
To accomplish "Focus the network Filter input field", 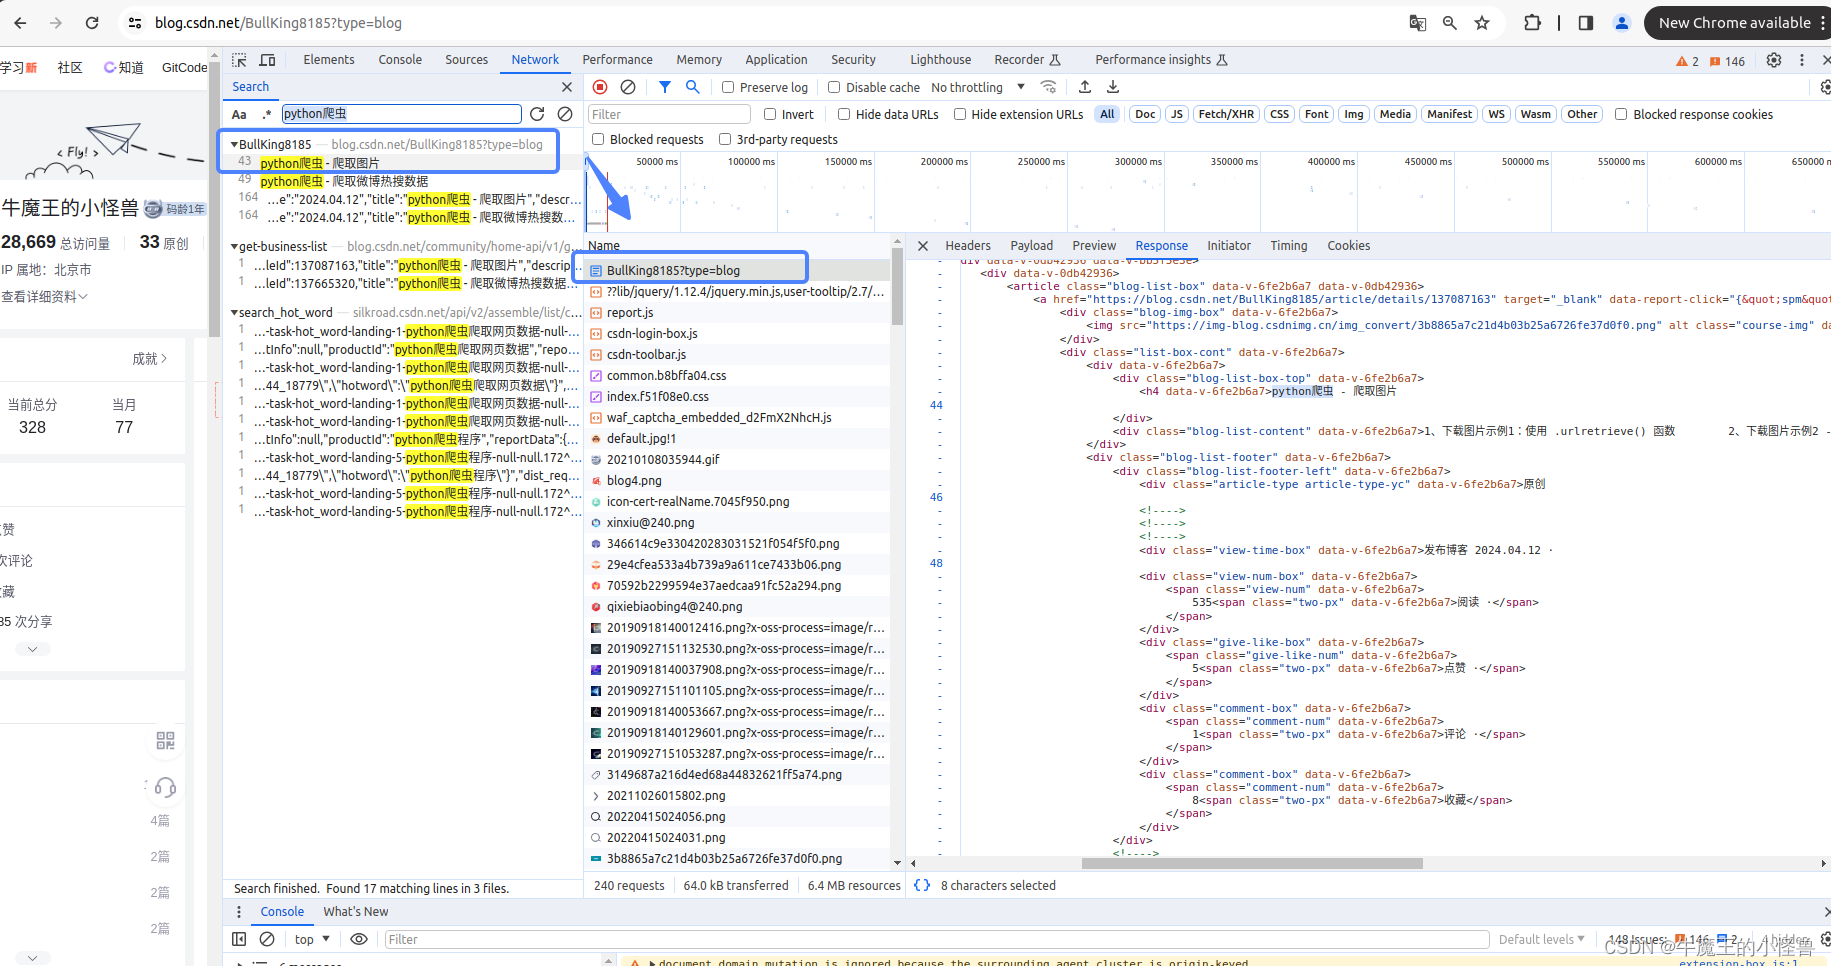I will (x=669, y=114).
